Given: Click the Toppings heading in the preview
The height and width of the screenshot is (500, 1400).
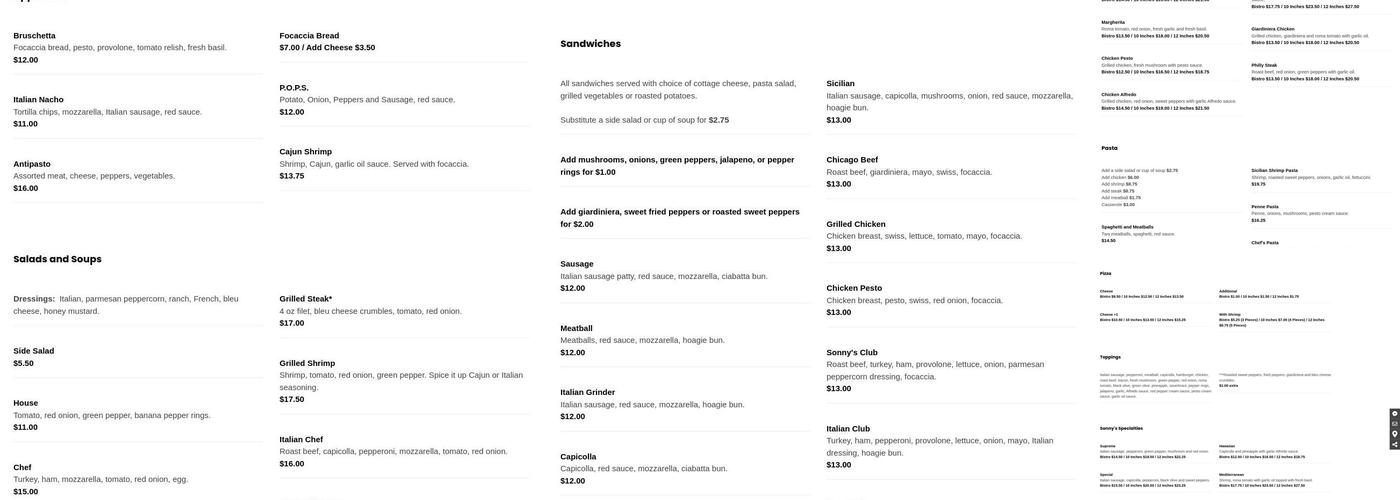Looking at the screenshot, I should coord(1110,357).
